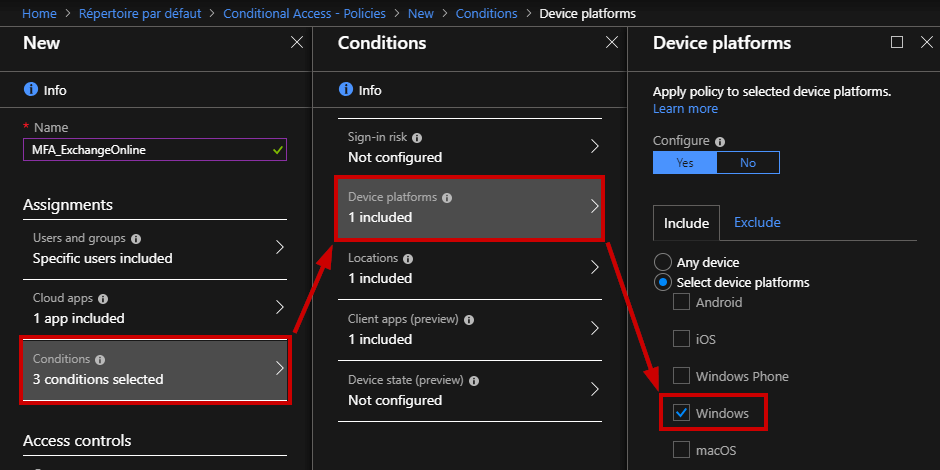The height and width of the screenshot is (470, 940).
Task: Tick the macOS checkbox
Action: click(x=681, y=449)
